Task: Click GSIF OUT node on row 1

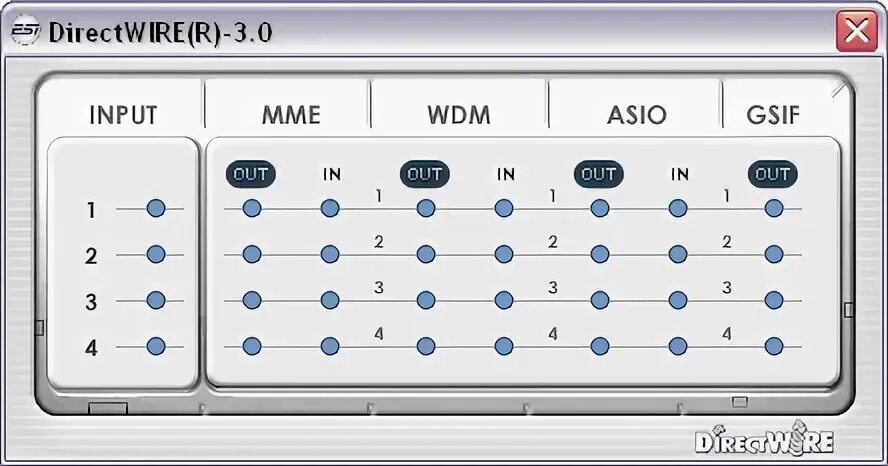Action: click(x=774, y=208)
